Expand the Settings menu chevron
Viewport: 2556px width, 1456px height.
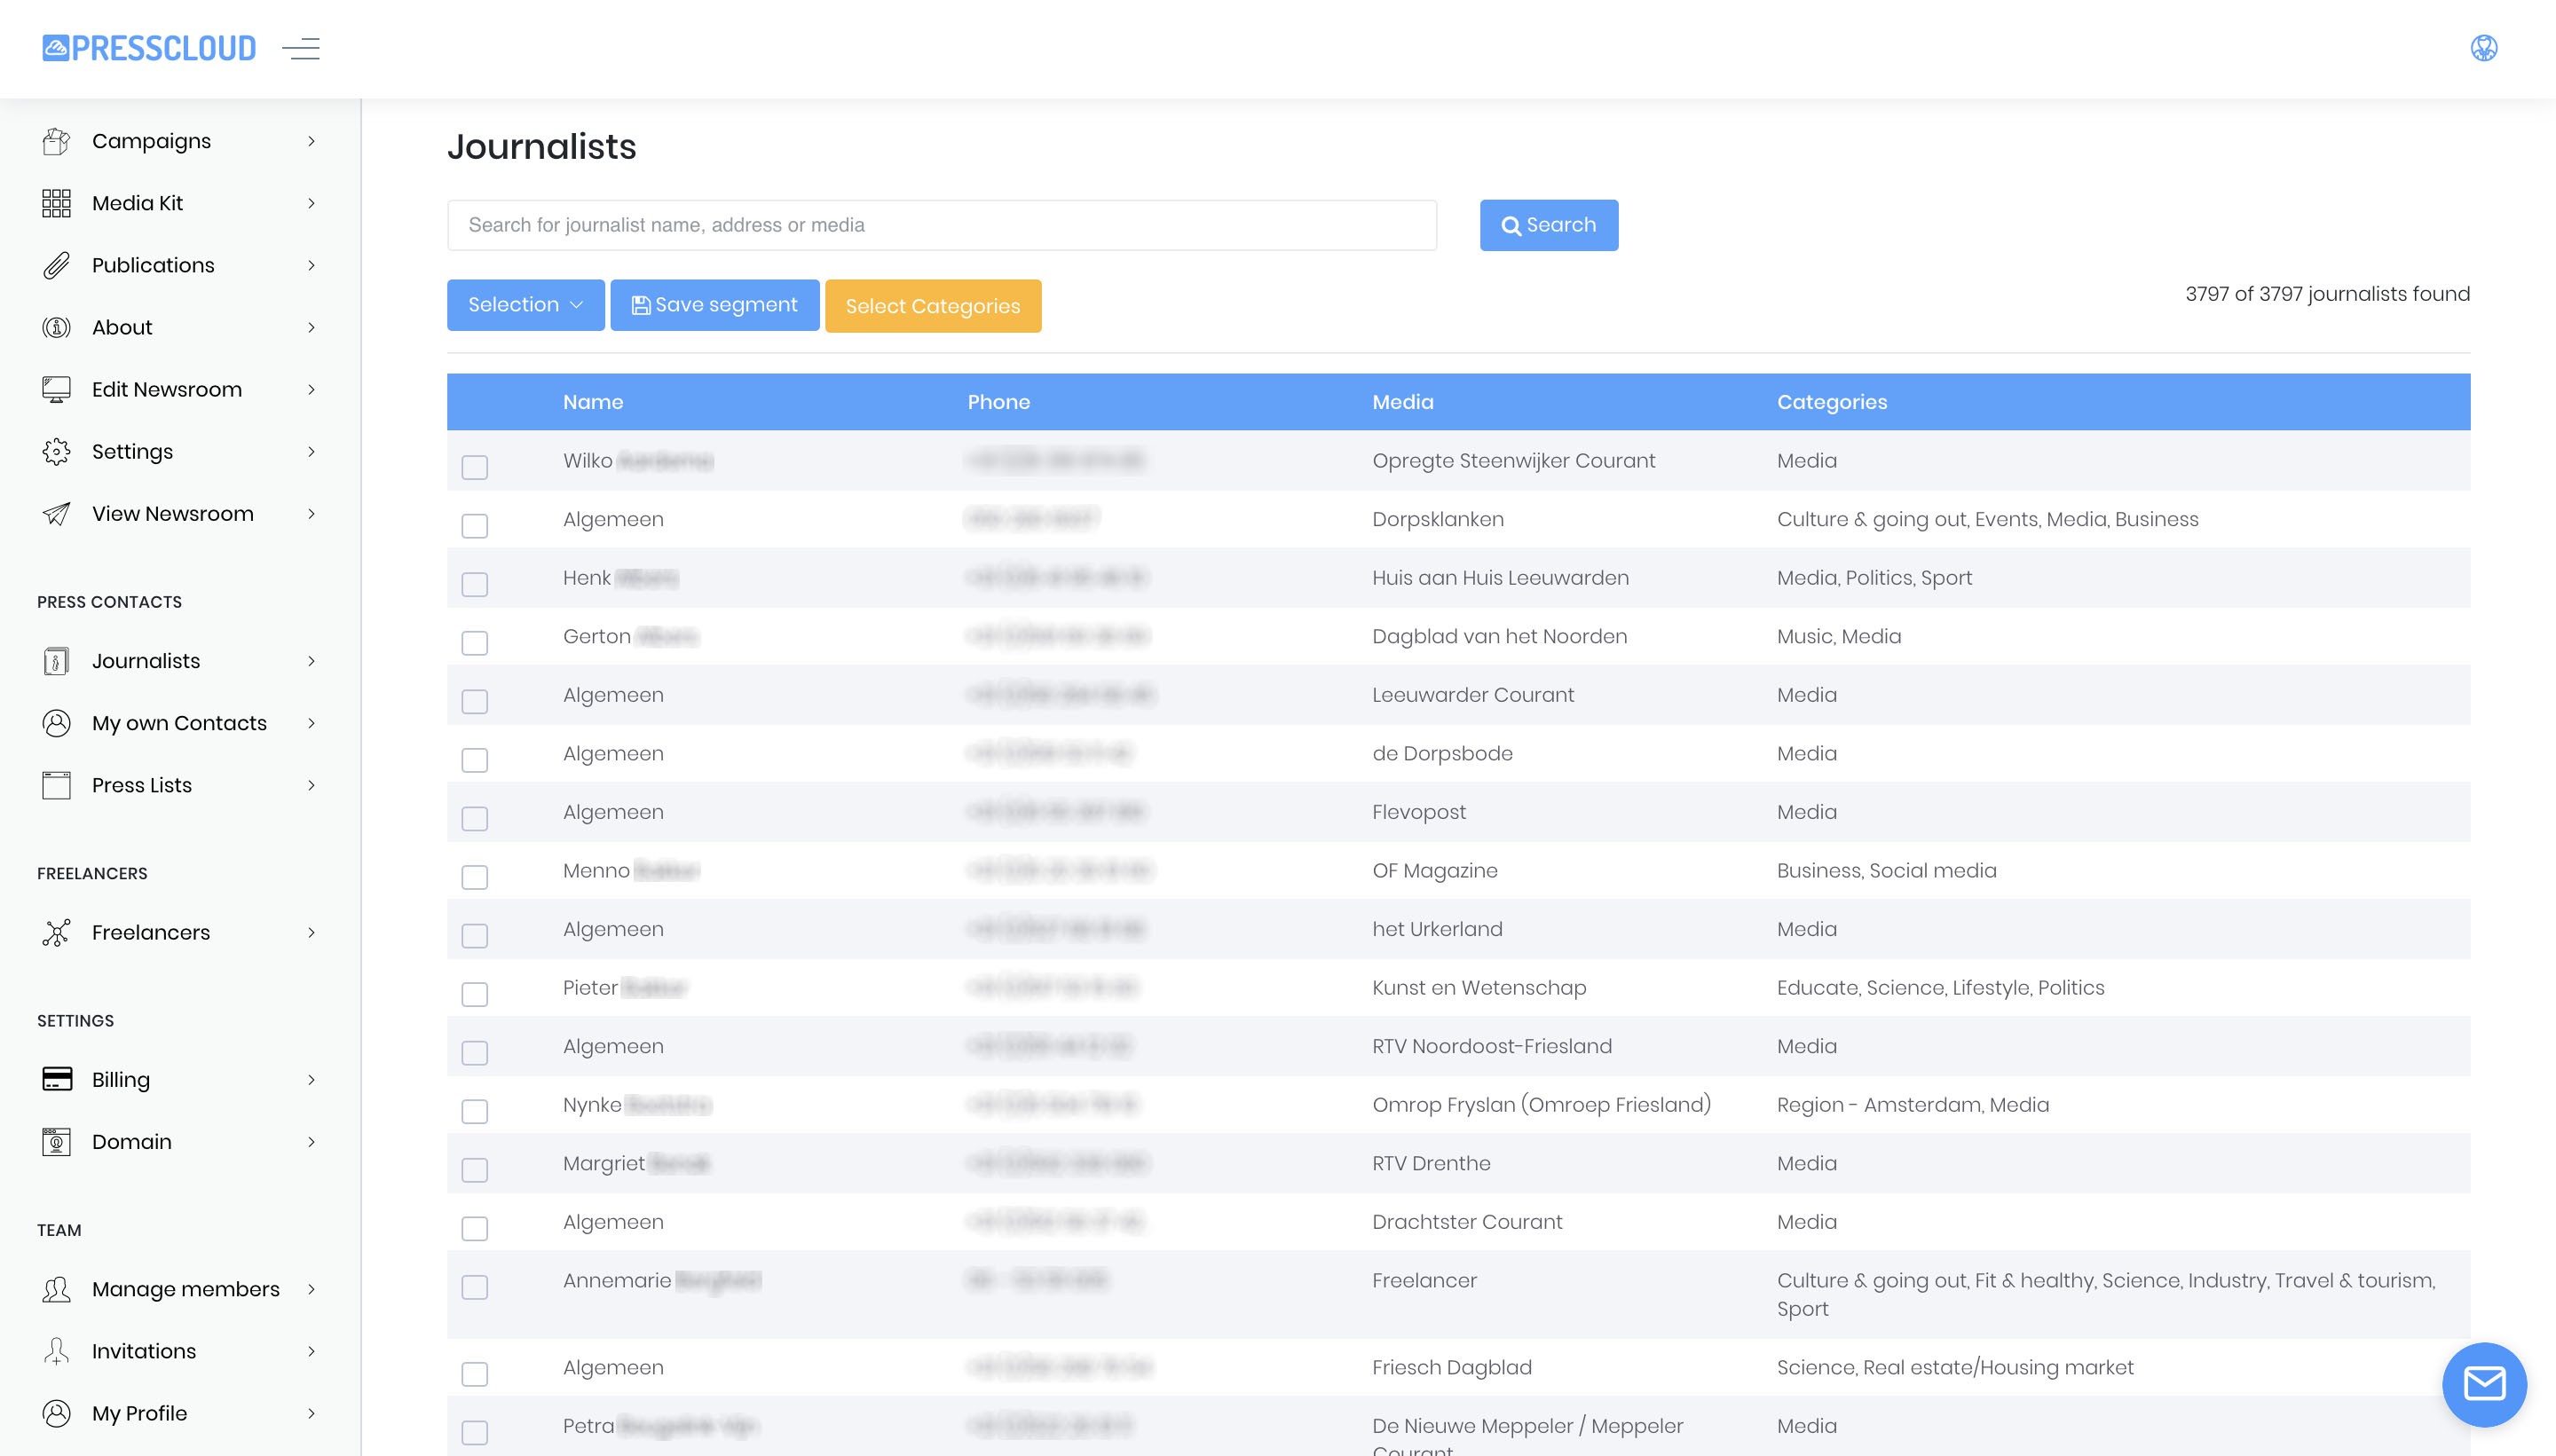(x=311, y=452)
